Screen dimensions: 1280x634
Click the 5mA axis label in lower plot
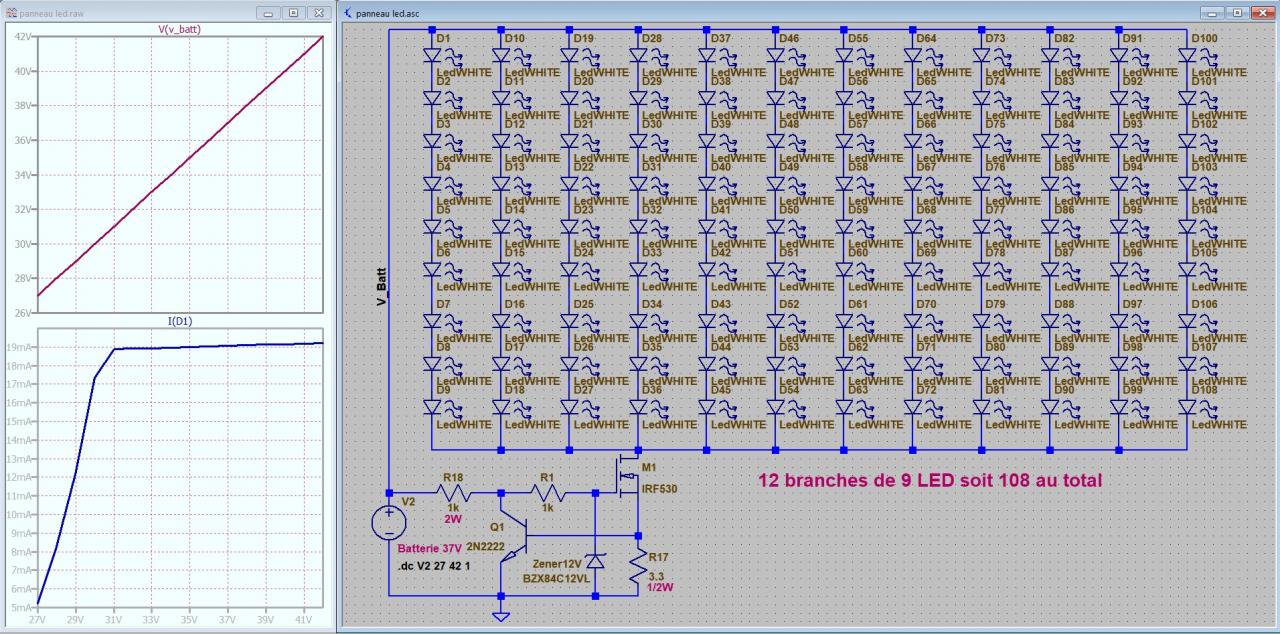(x=24, y=607)
